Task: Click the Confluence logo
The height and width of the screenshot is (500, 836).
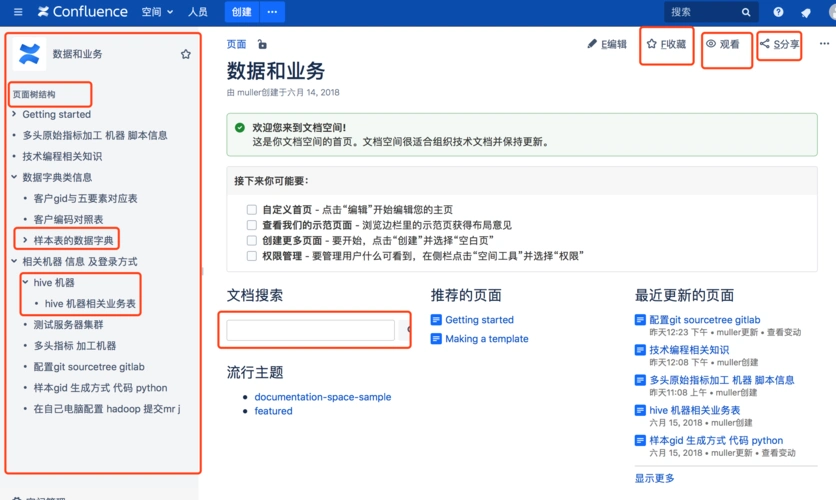Action: click(83, 12)
